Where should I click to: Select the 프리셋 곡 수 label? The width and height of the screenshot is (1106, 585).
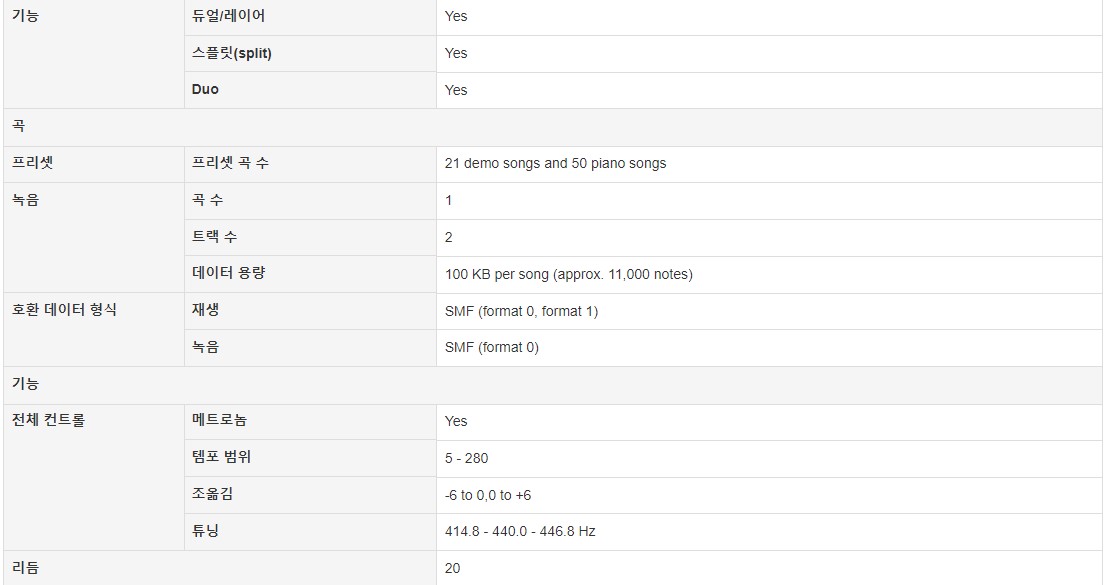[x=230, y=163]
